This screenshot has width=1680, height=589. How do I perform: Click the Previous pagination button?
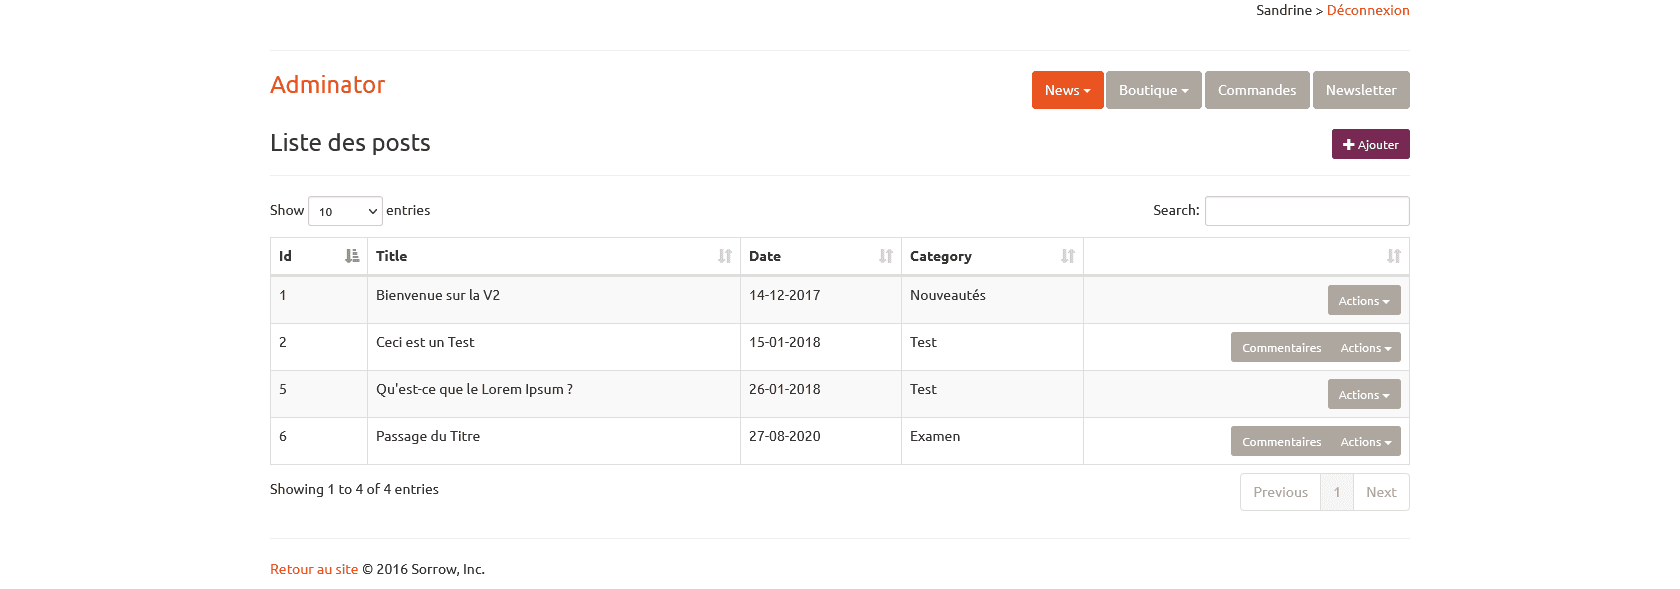(x=1280, y=492)
